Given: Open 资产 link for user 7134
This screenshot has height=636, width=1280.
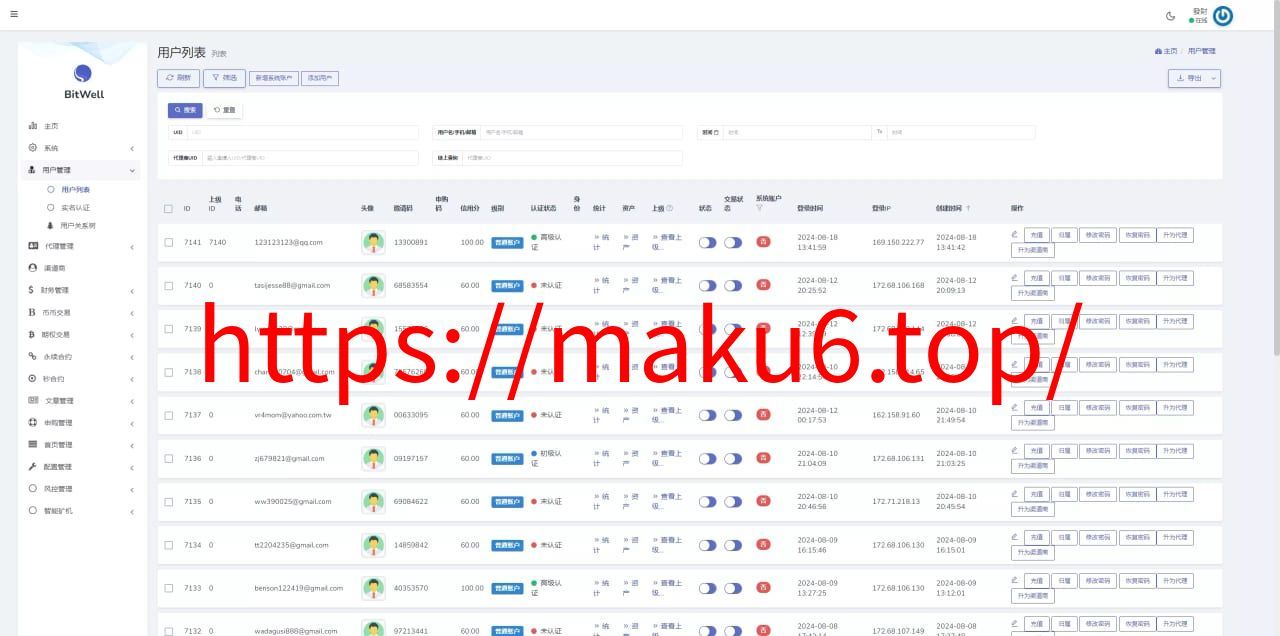Looking at the screenshot, I should tap(630, 545).
